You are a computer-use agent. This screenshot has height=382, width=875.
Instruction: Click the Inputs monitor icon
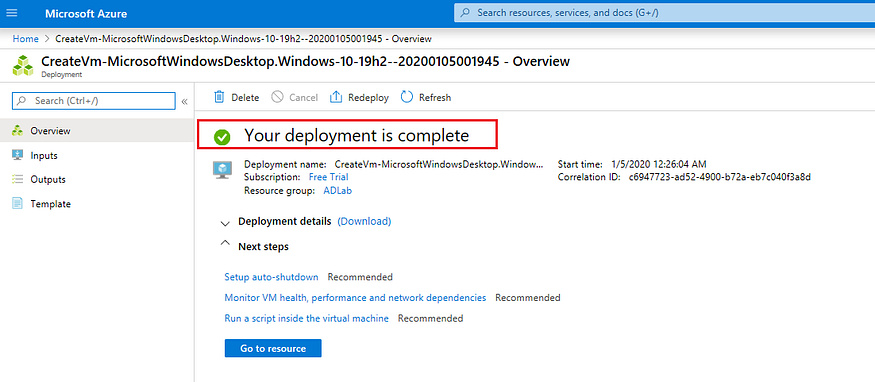[x=17, y=155]
